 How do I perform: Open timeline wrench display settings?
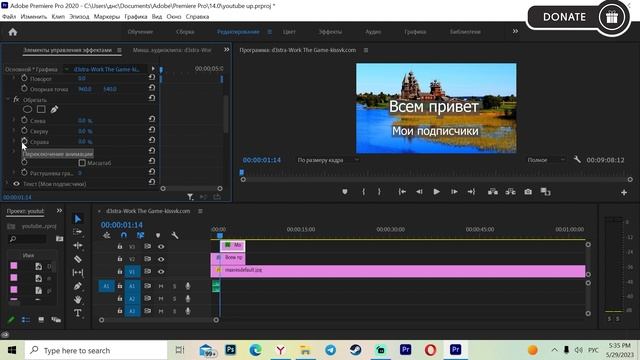[x=175, y=235]
